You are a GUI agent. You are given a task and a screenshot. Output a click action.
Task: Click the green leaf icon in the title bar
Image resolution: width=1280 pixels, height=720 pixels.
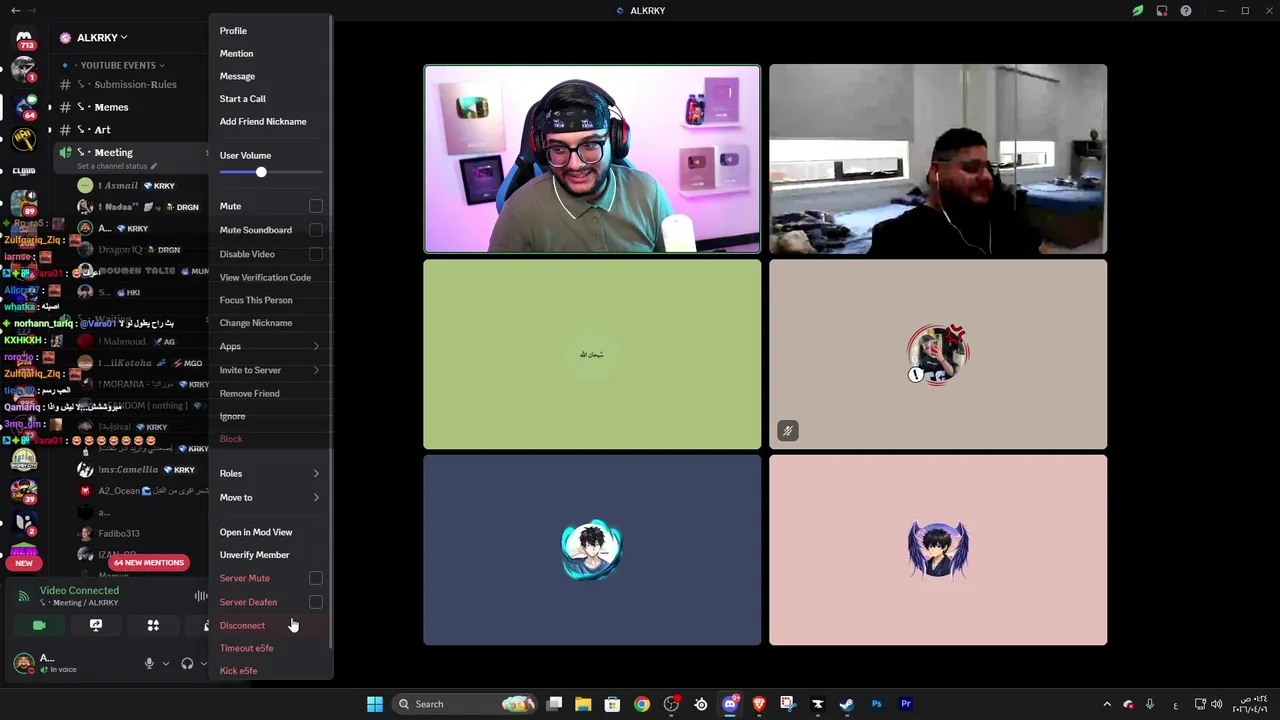click(x=1138, y=10)
